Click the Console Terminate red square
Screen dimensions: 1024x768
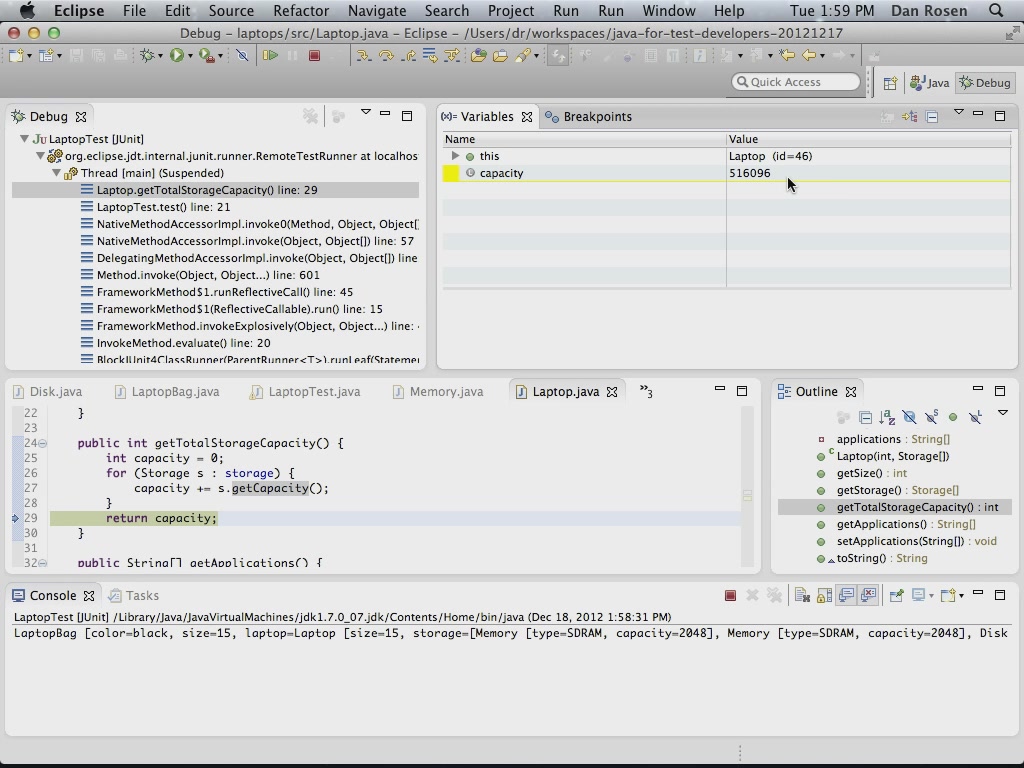[x=730, y=596]
